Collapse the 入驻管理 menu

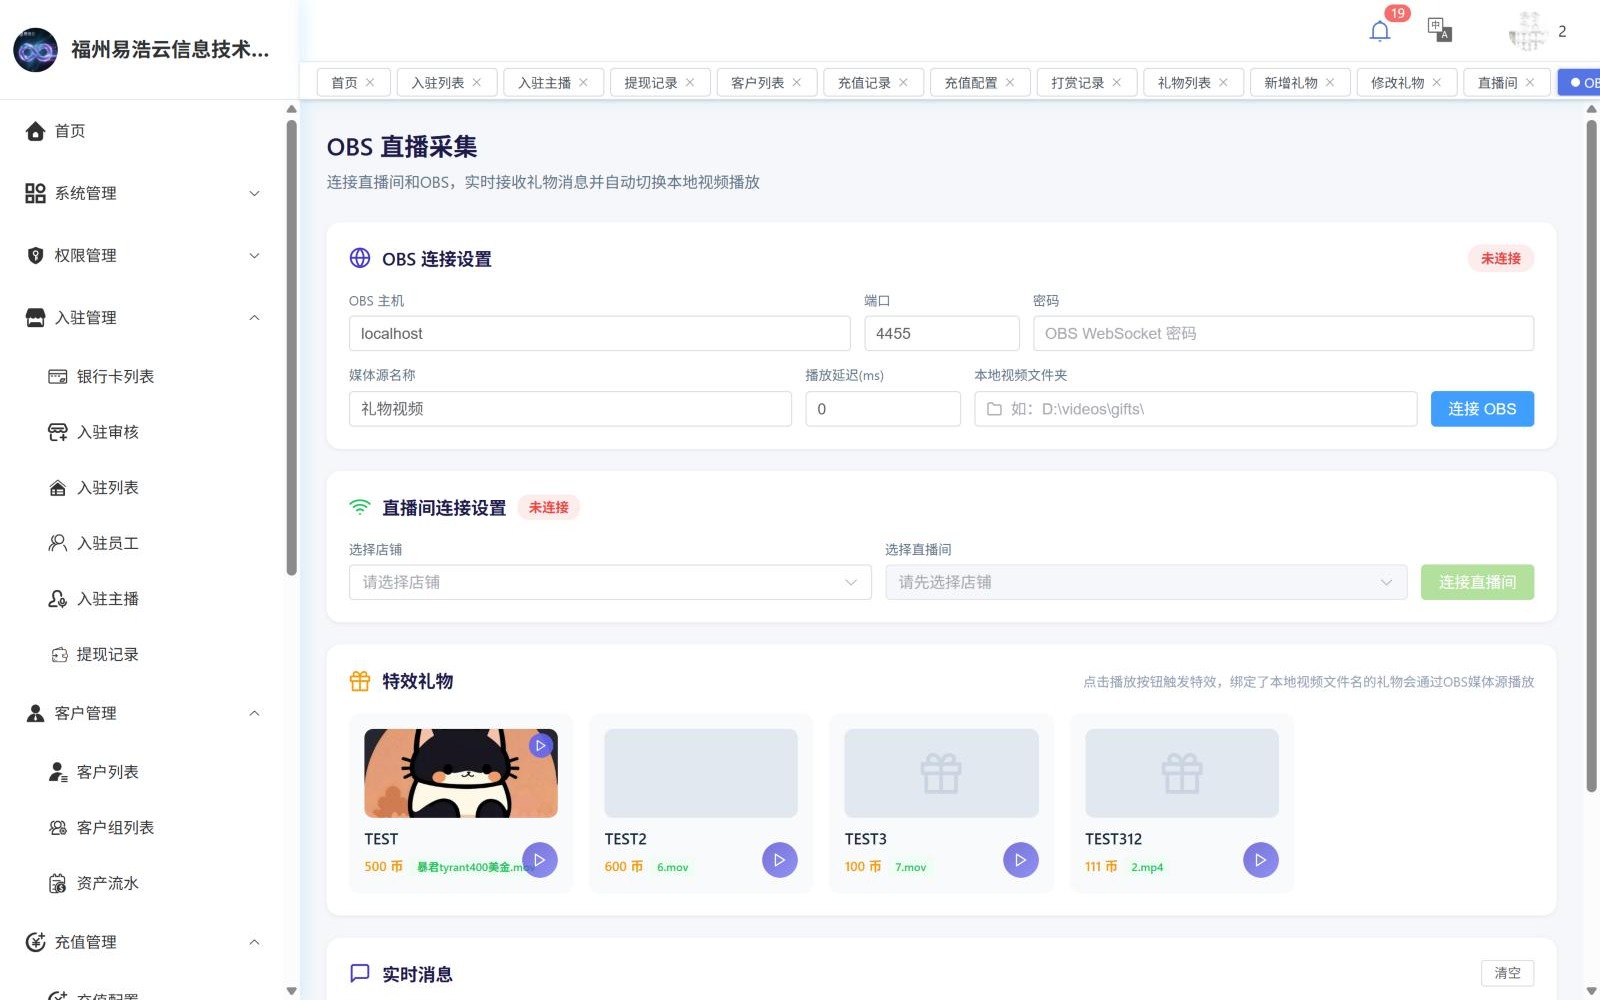tap(143, 318)
